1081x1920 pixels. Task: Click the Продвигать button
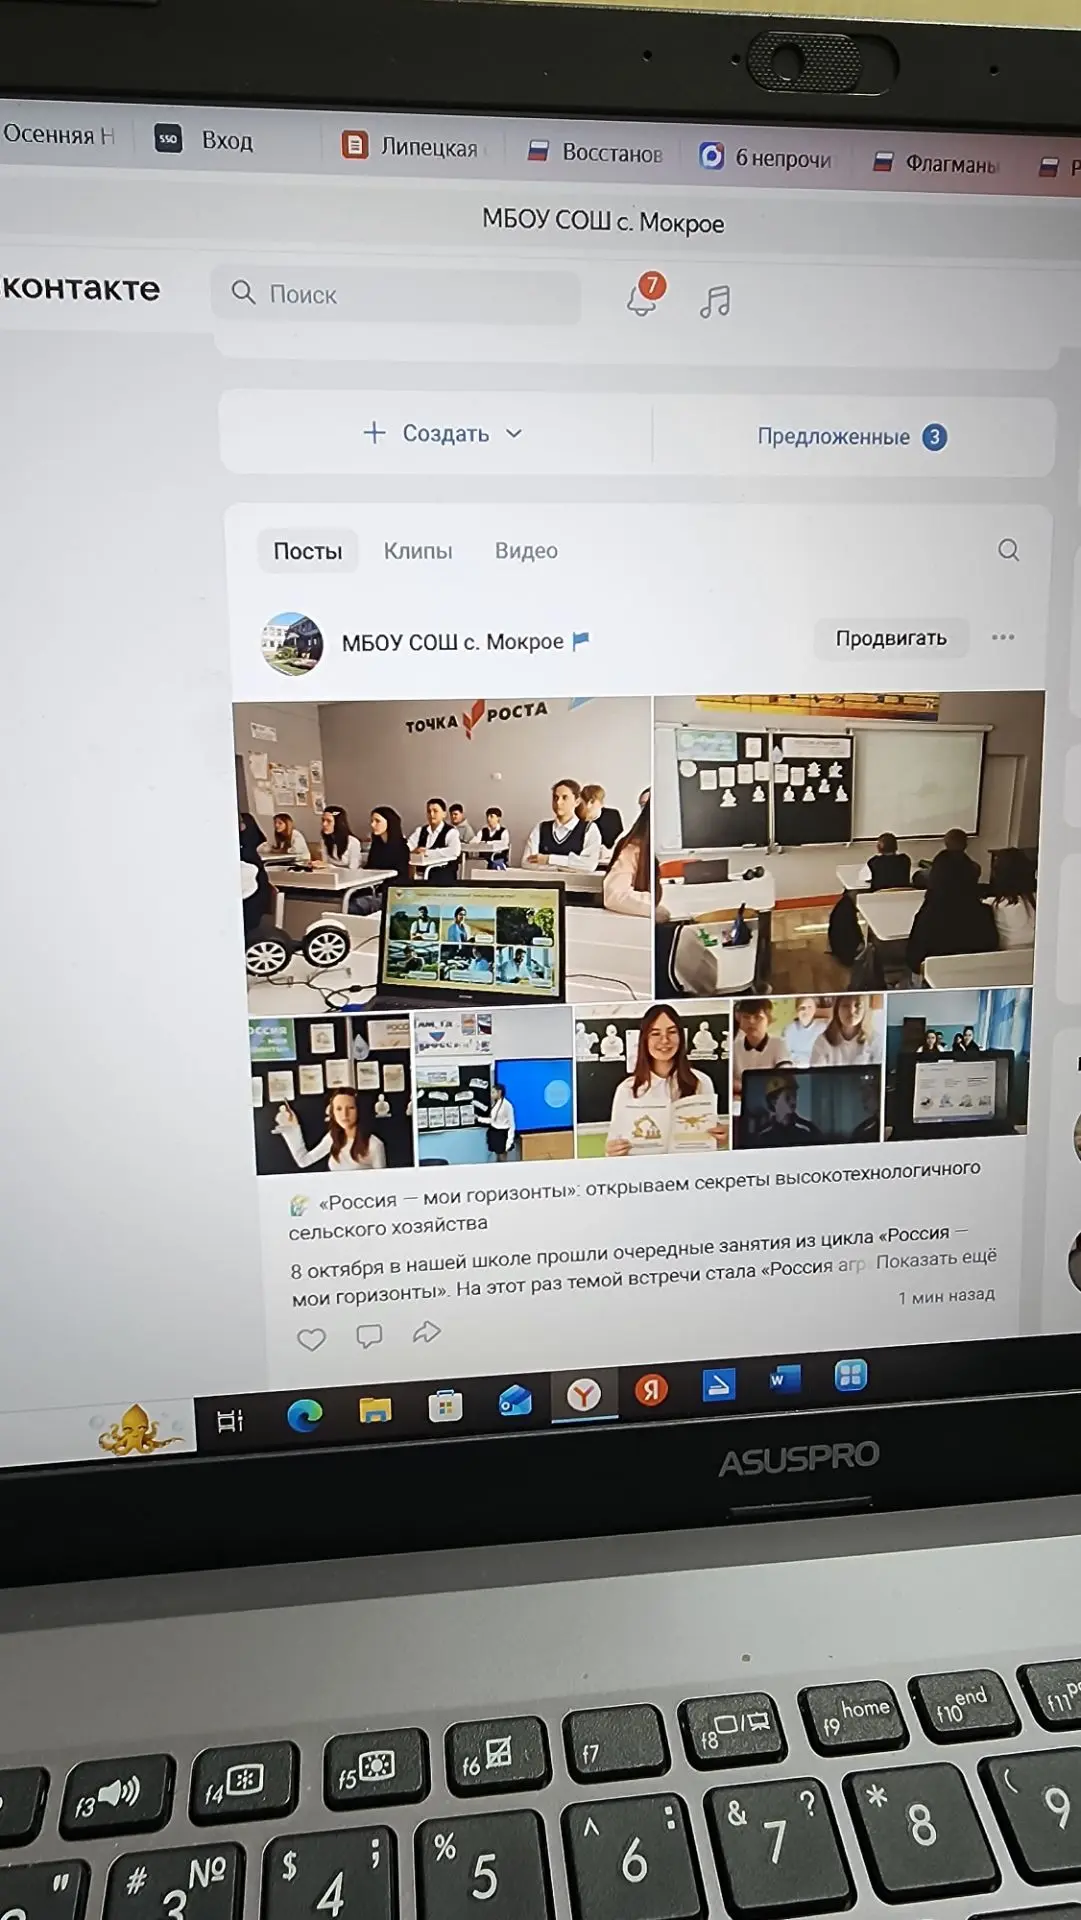coord(890,638)
